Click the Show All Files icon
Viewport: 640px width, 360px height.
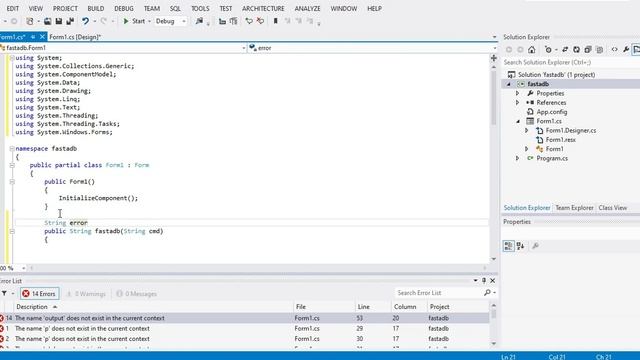coord(599,50)
